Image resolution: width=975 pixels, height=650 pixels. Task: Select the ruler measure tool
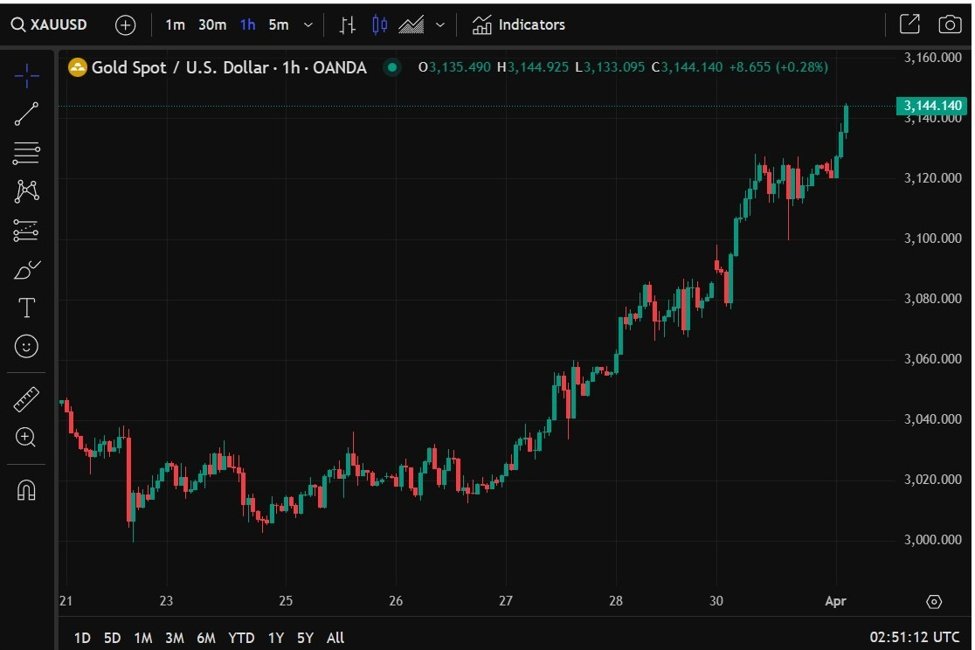pos(27,400)
